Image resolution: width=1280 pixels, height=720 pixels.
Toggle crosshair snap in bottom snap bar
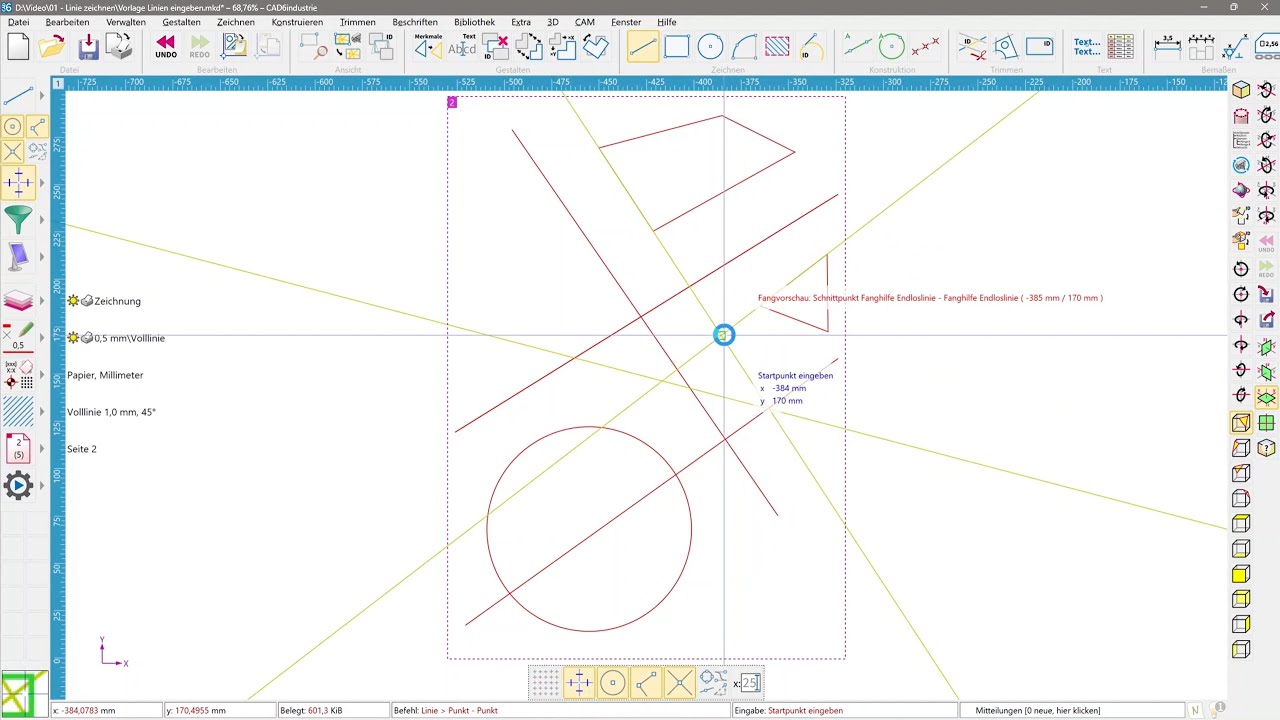(579, 684)
